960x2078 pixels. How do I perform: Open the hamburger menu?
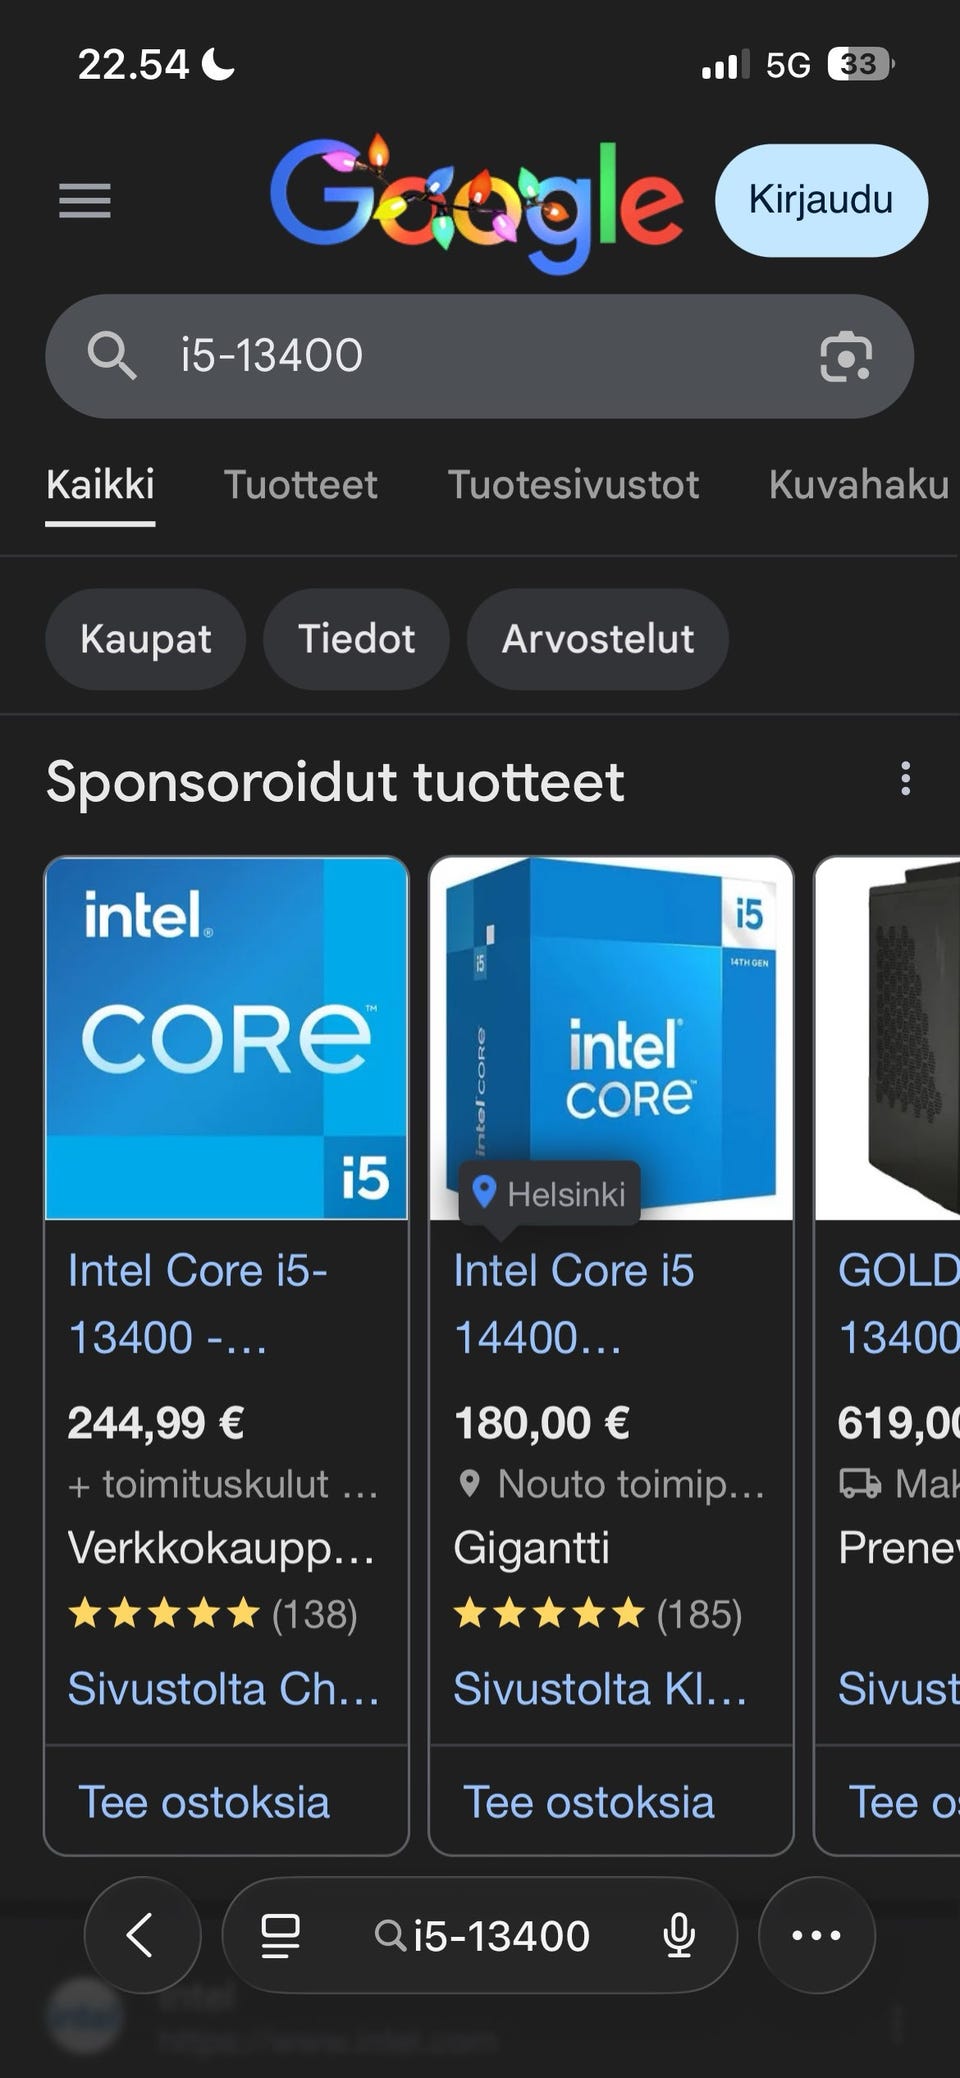point(85,201)
